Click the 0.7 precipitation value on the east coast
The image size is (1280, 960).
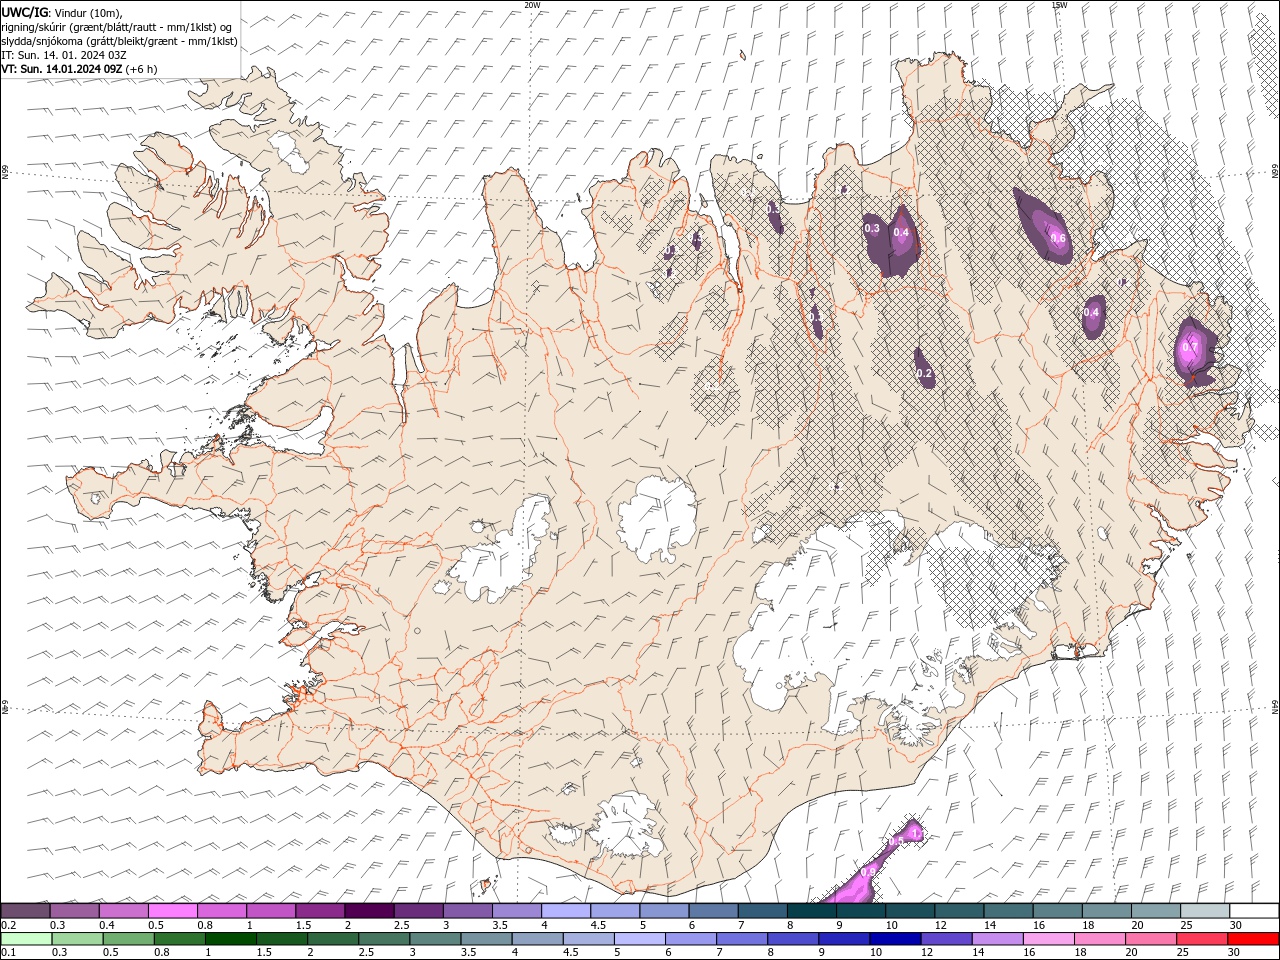click(1190, 347)
